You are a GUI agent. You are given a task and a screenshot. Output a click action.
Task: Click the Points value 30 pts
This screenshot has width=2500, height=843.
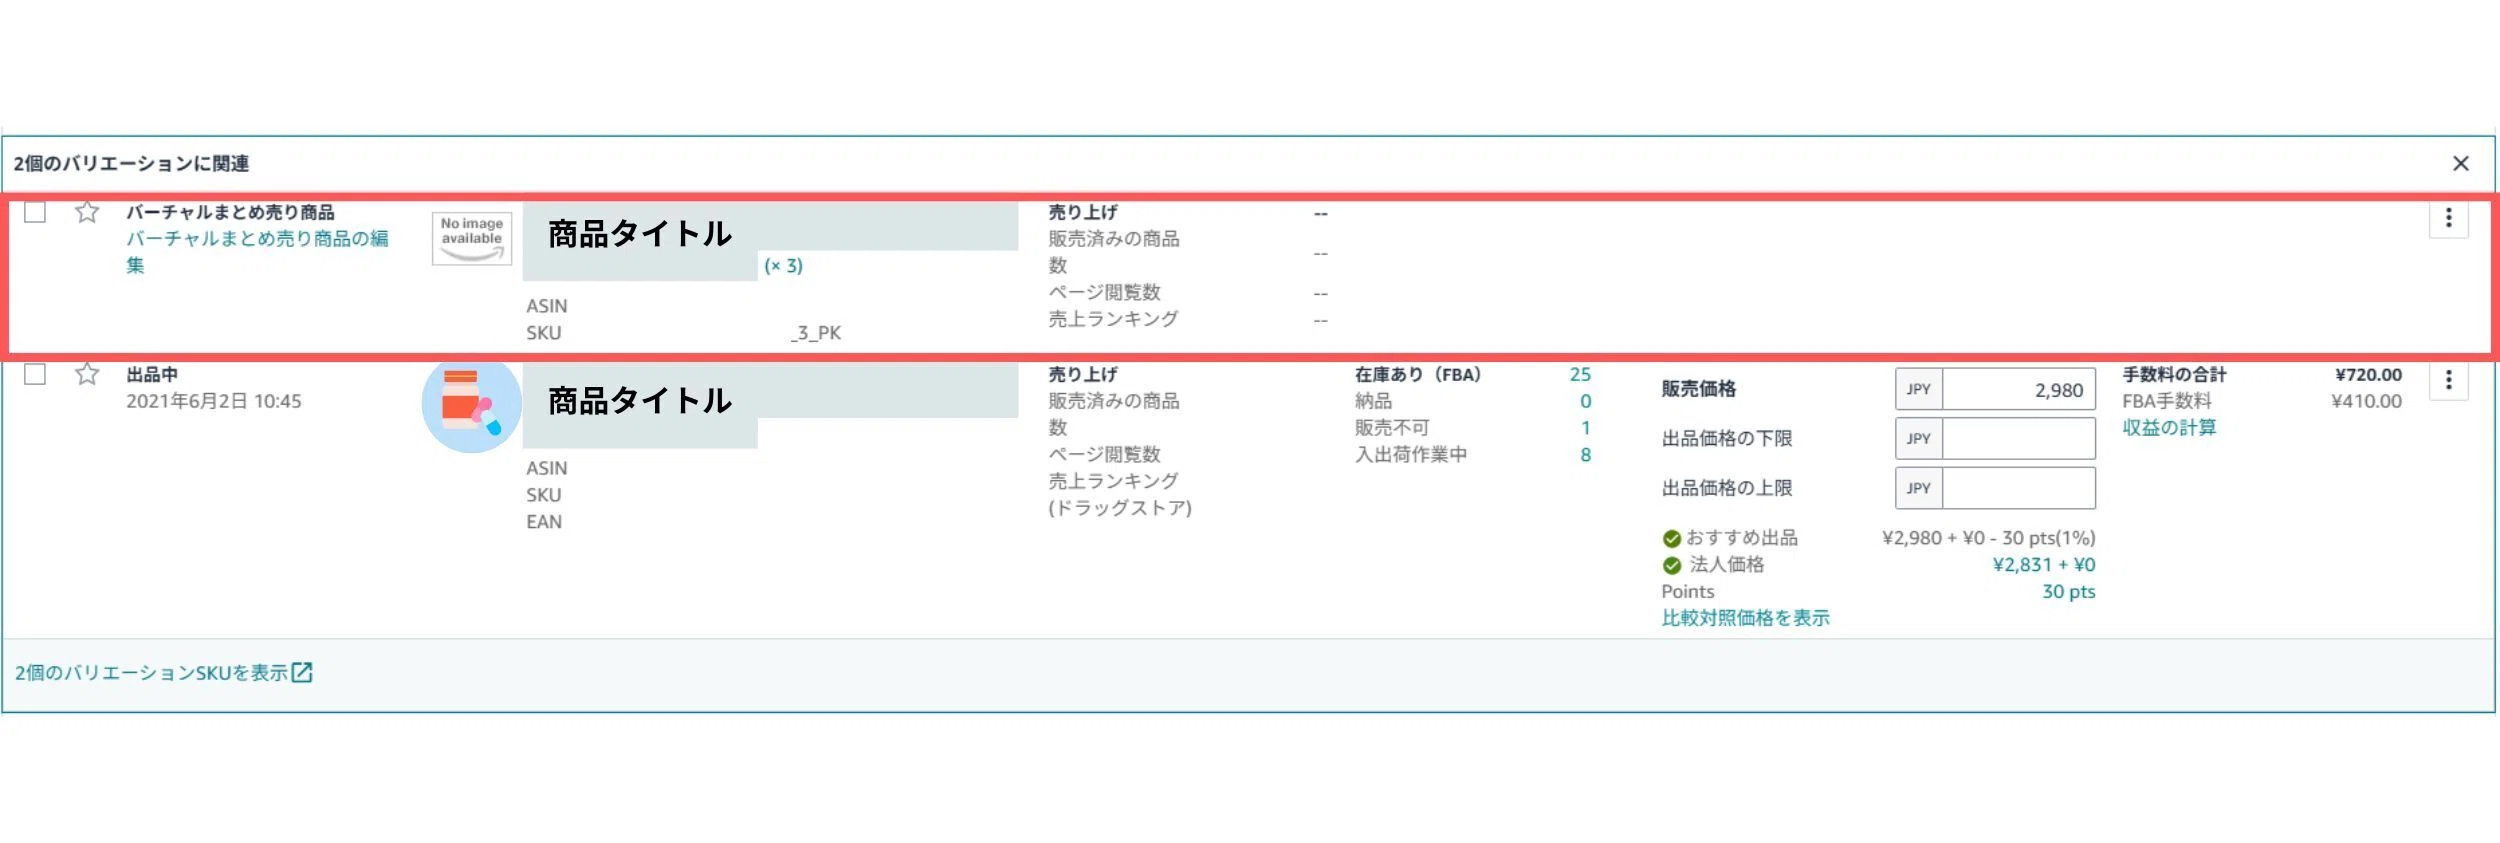(2068, 592)
